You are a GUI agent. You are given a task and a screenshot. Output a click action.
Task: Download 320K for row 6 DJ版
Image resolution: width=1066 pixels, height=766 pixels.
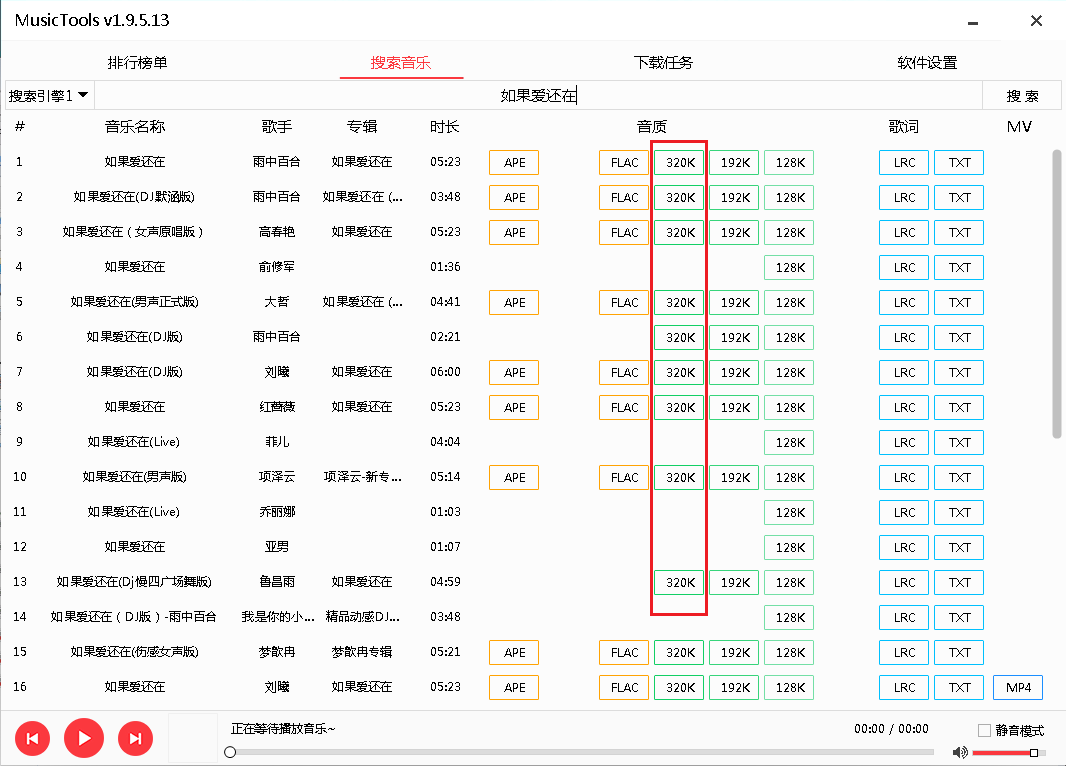[x=680, y=338]
